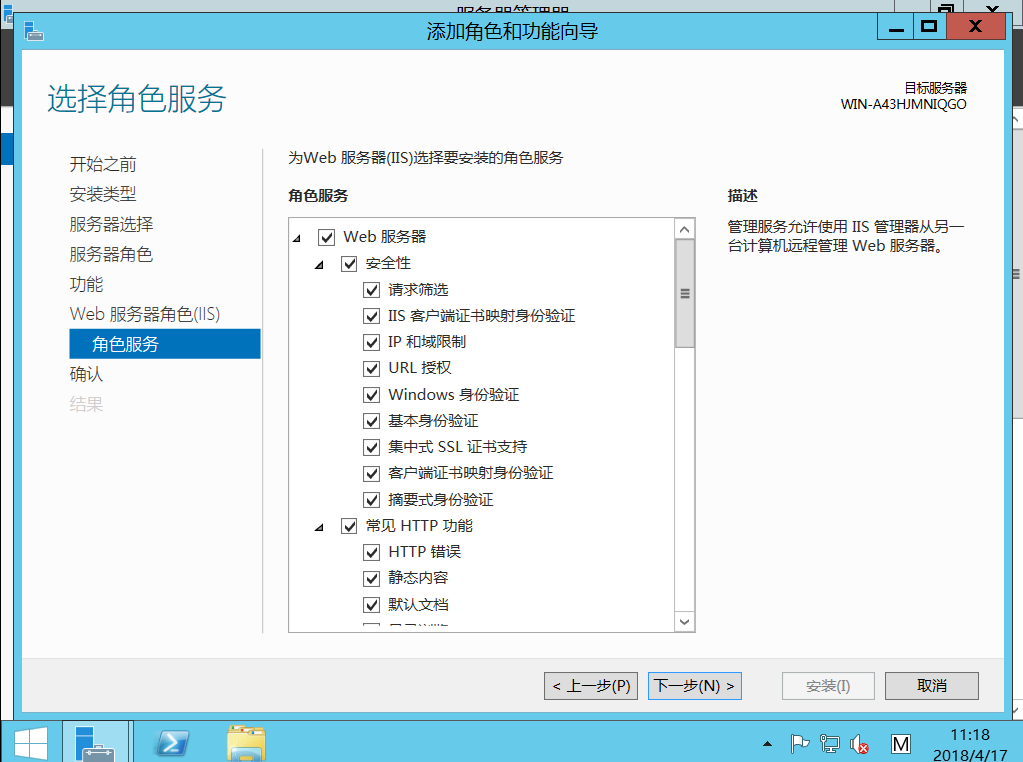Image resolution: width=1023 pixels, height=762 pixels.
Task: Select the Windows 身份验证 row text
Action: [453, 395]
